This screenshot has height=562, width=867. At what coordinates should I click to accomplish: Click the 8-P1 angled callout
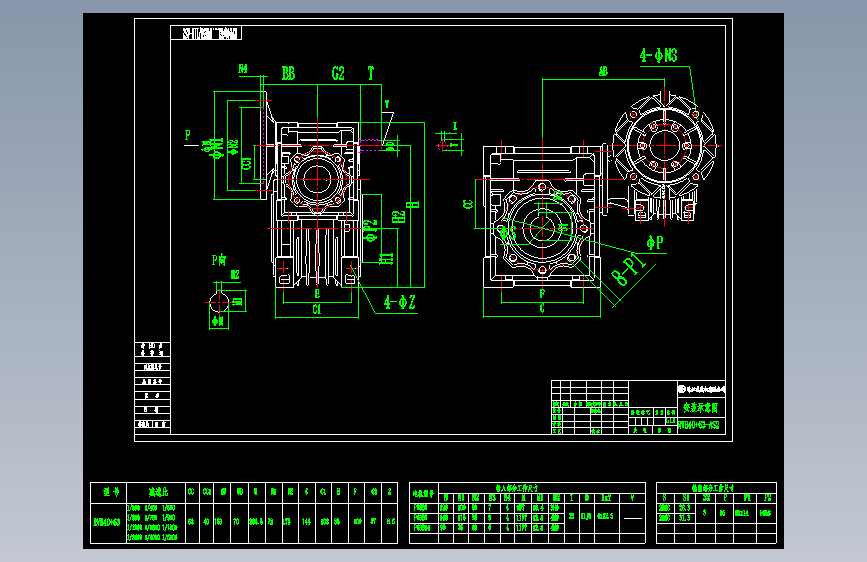pyautogui.click(x=629, y=270)
